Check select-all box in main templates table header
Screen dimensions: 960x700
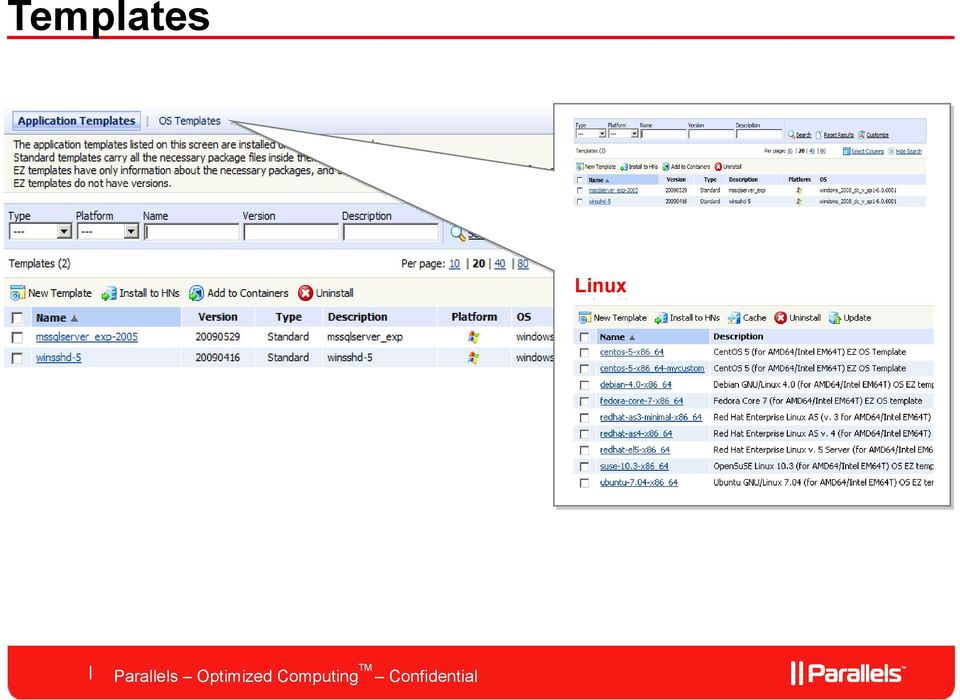(17, 318)
